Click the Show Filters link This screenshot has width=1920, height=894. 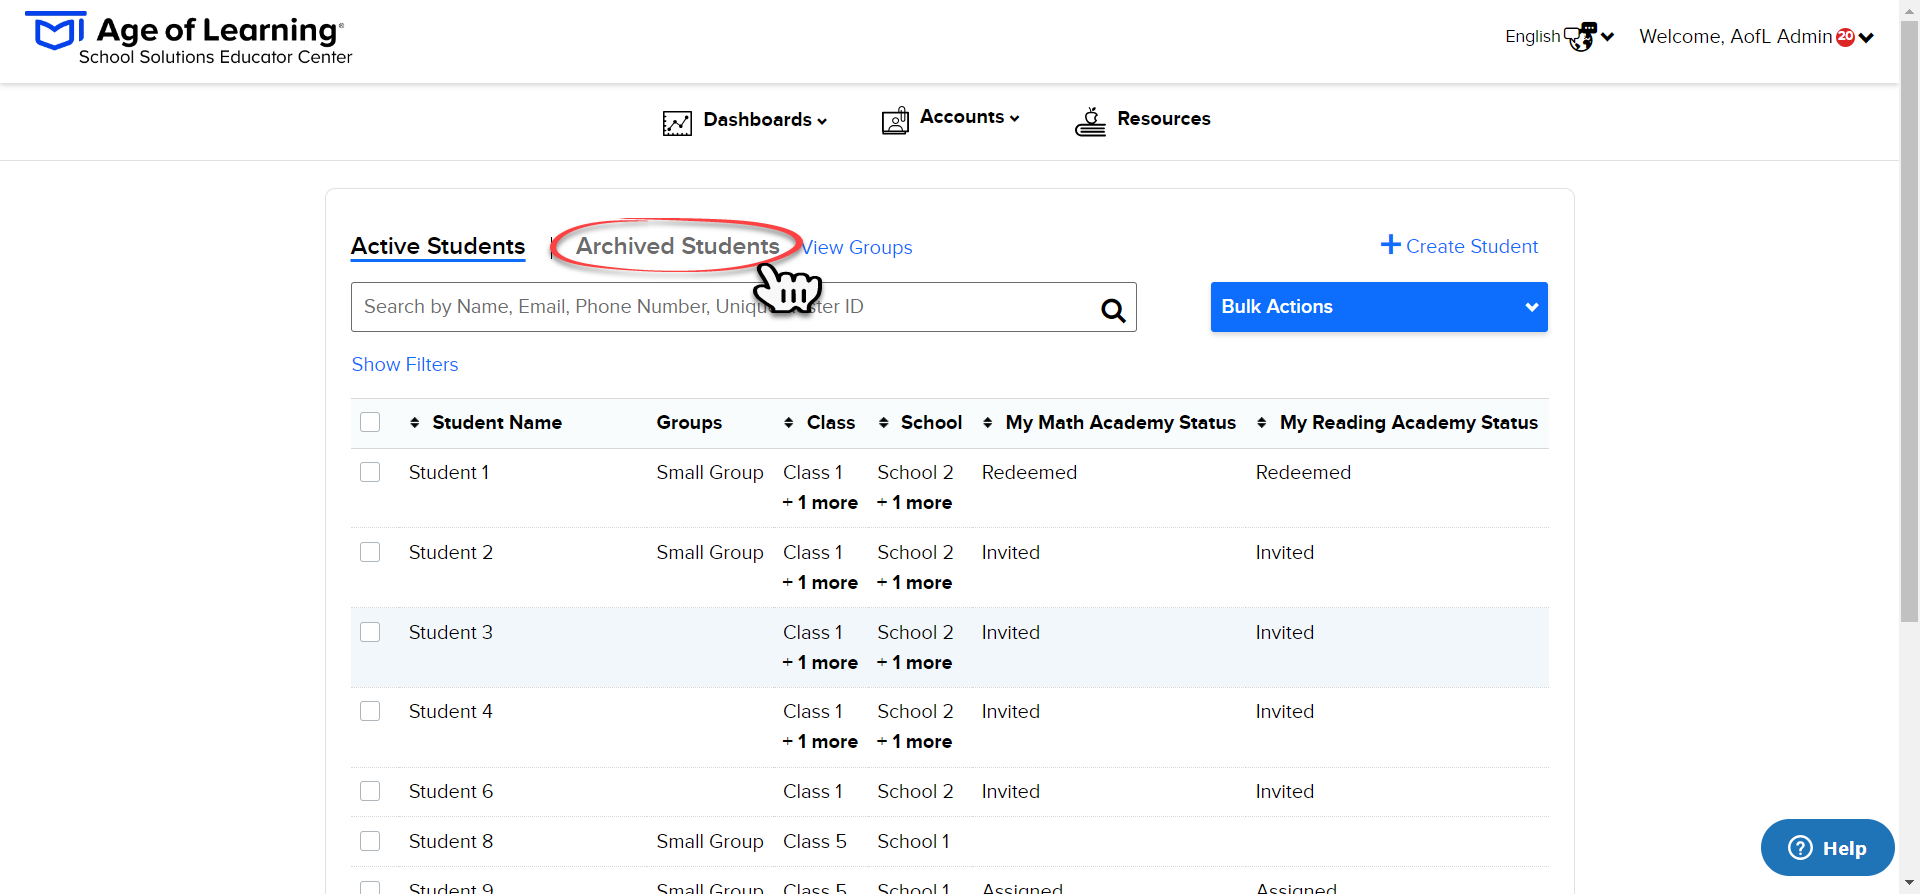[405, 365]
